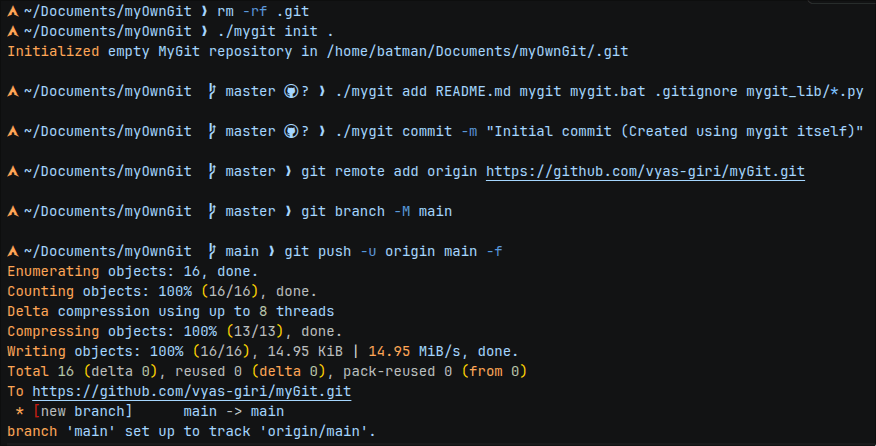Image resolution: width=876 pixels, height=446 pixels.
Task: Click the commit message "Initial commit (Created using mygit itself)"
Action: [x=674, y=131]
